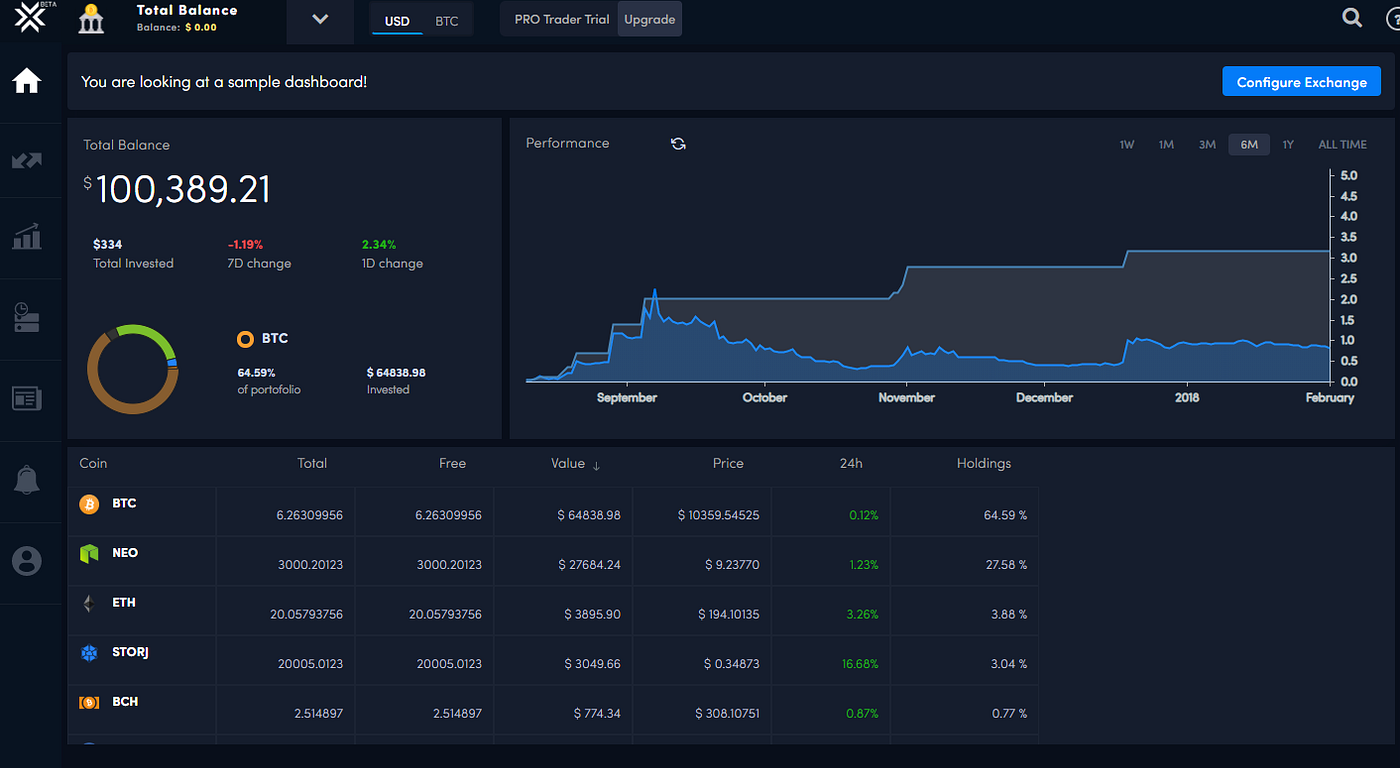Refresh the Performance chart
The height and width of the screenshot is (768, 1400).
[x=678, y=144]
